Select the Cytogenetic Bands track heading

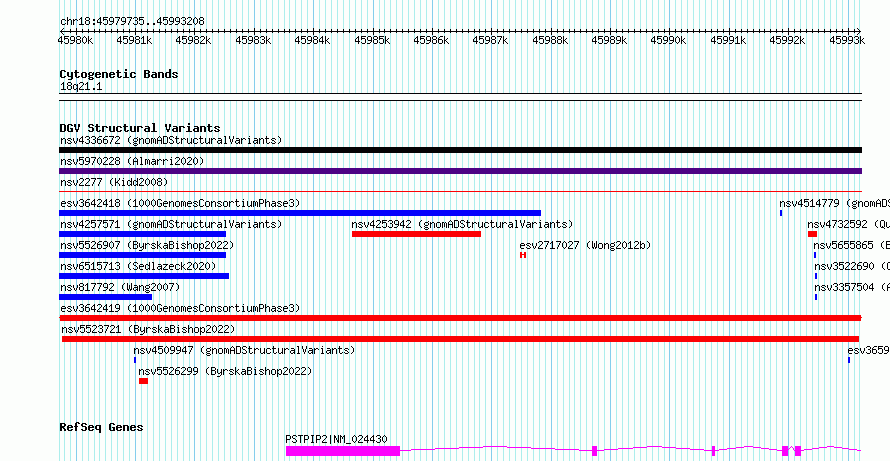click(x=119, y=74)
